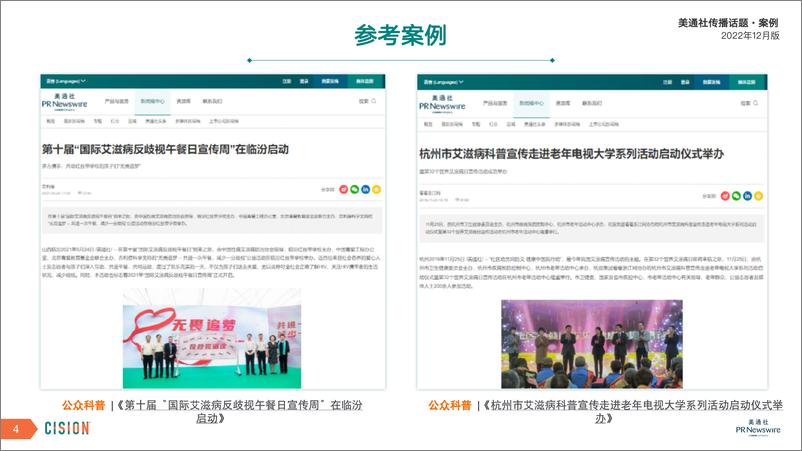Click the PR Newswire logo on left page

point(64,102)
